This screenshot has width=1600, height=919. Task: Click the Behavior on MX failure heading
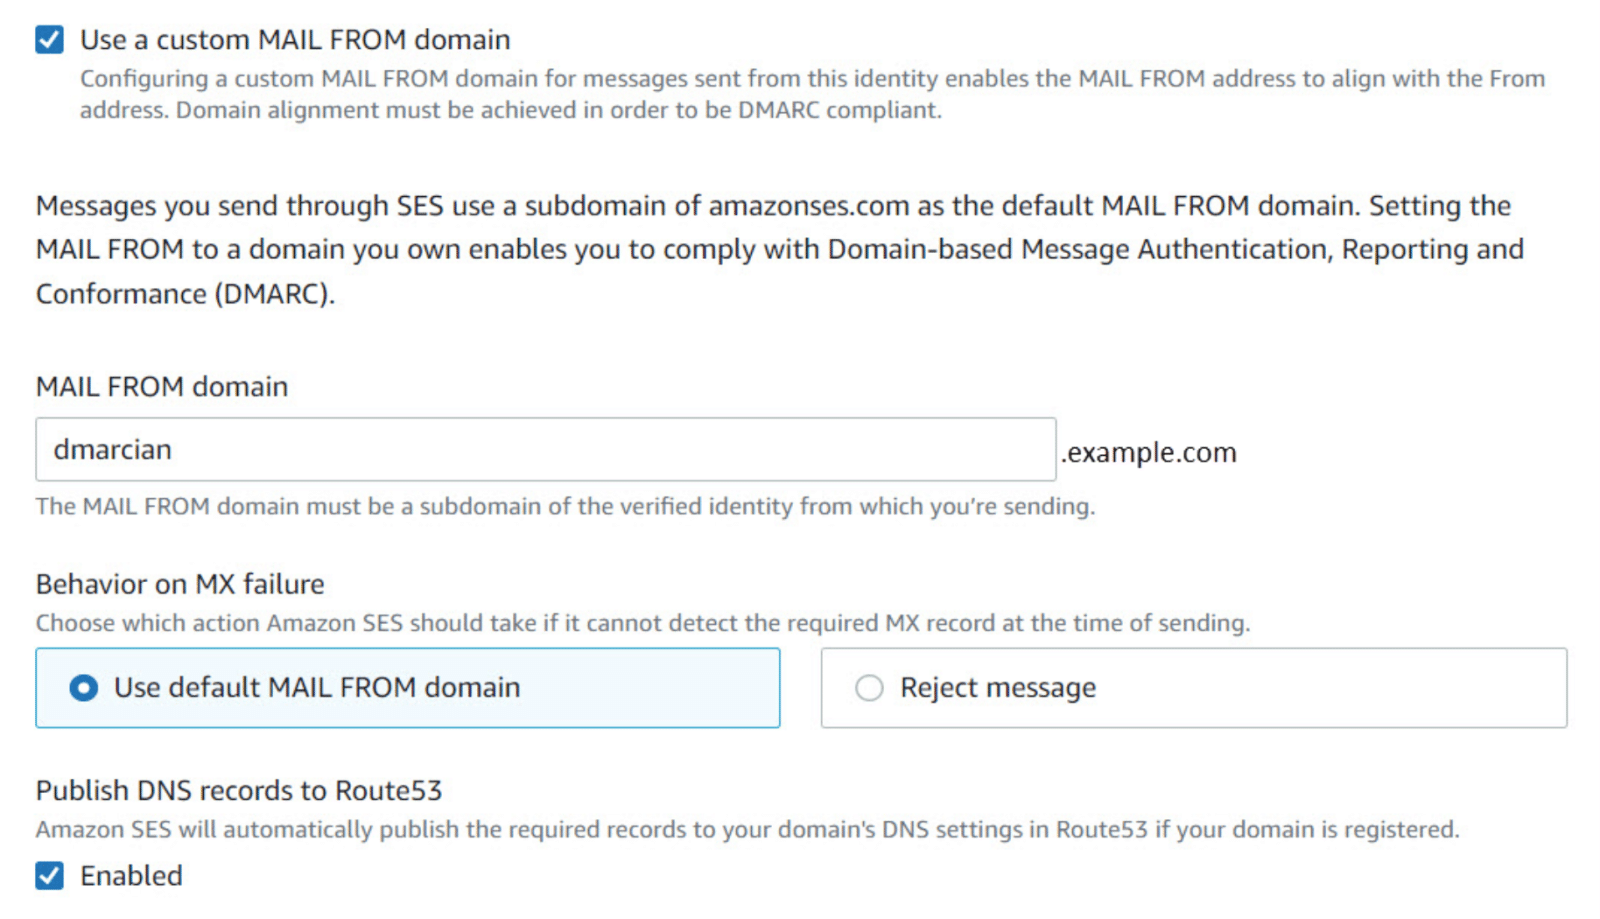[179, 584]
